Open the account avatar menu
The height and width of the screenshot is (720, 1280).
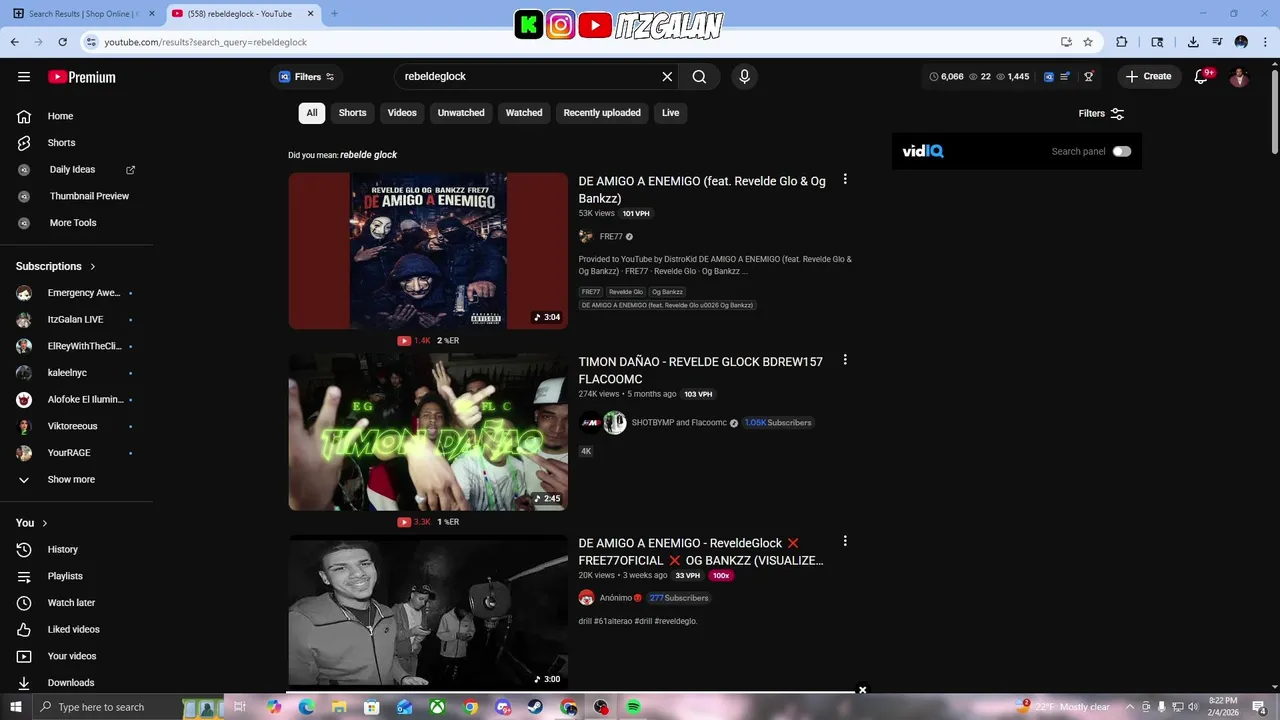[1239, 77]
